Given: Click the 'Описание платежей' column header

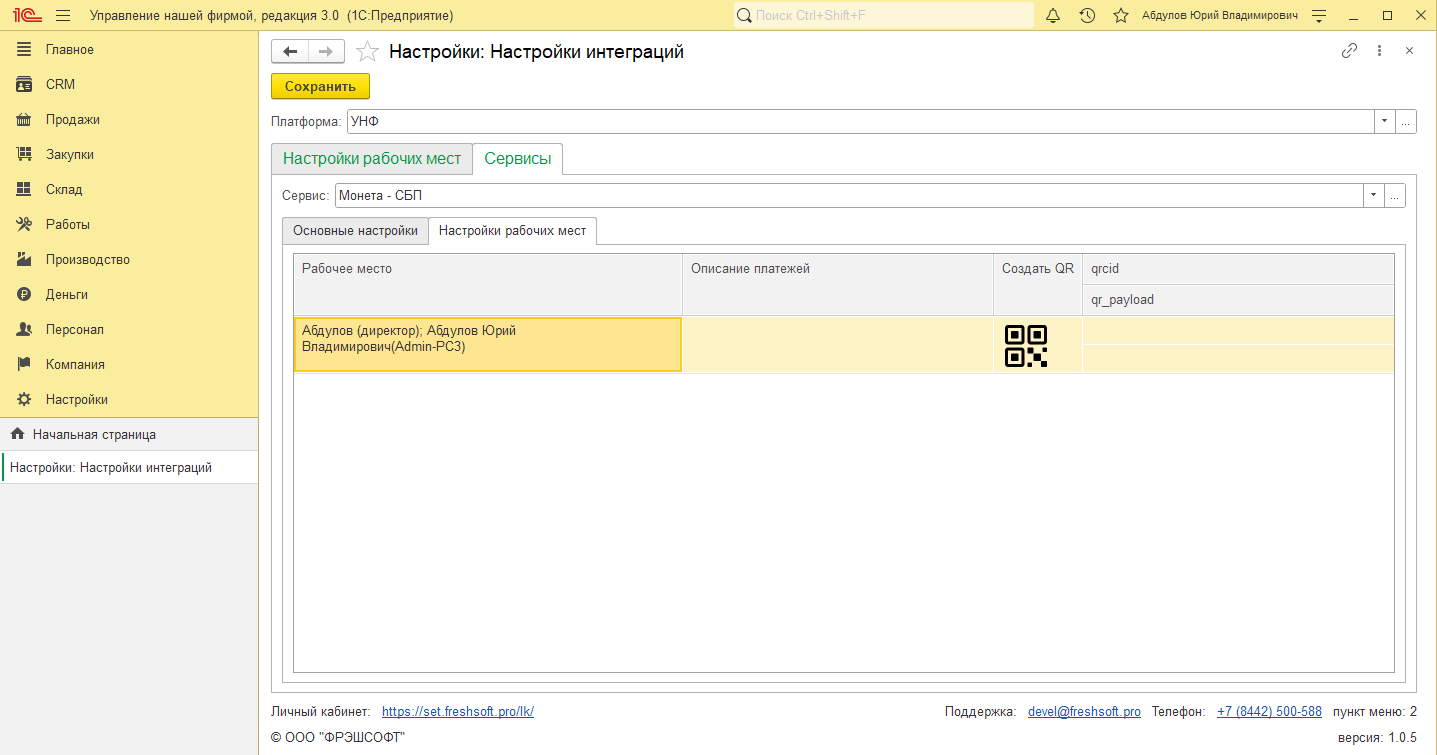Looking at the screenshot, I should 837,284.
